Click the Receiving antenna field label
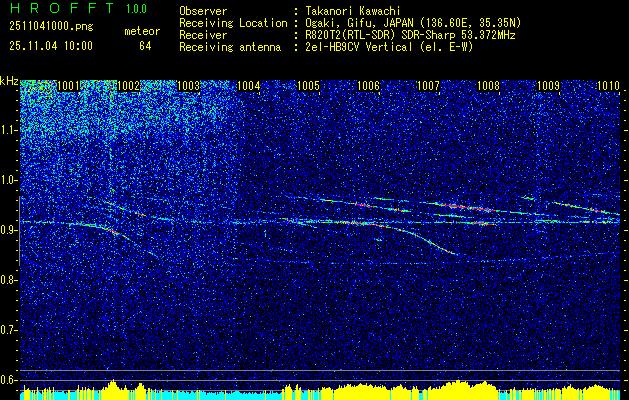629x400 pixels. [x=230, y=47]
